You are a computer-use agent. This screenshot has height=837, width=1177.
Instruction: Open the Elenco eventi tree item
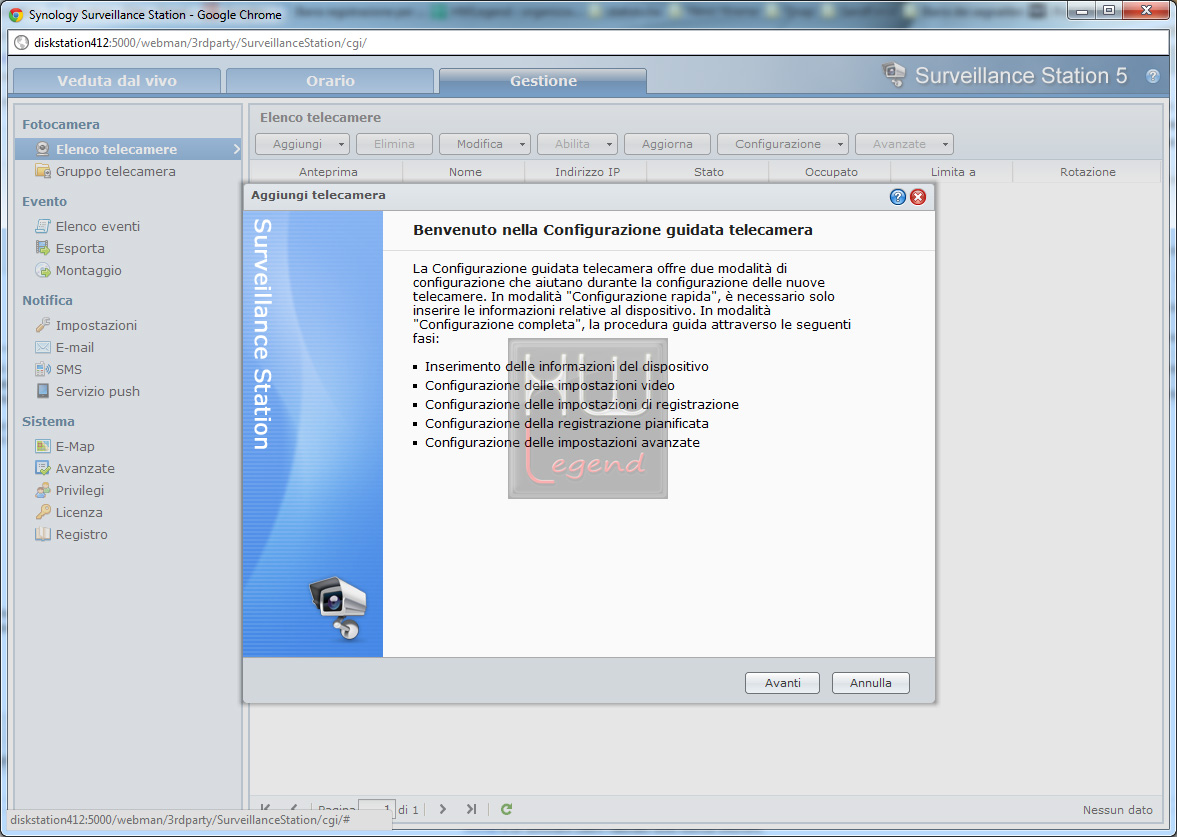[98, 226]
